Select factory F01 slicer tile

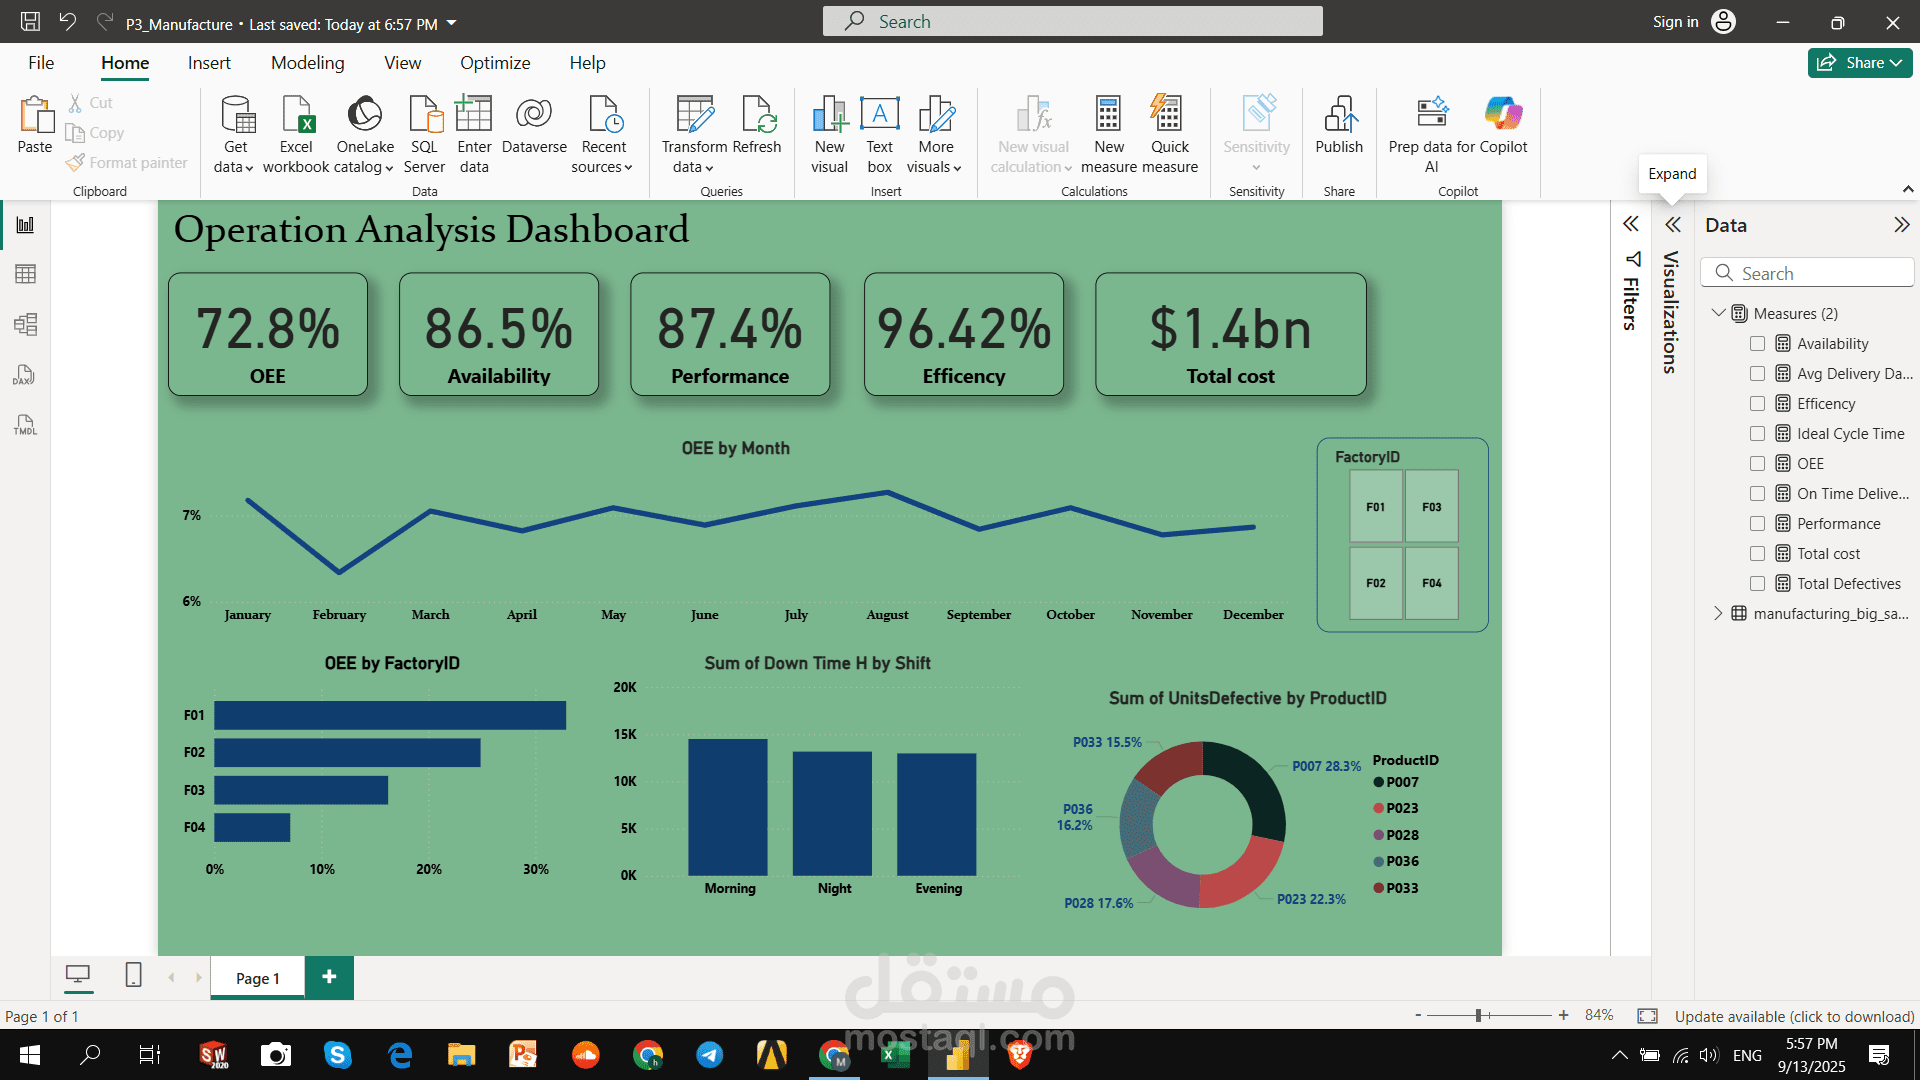[1375, 507]
